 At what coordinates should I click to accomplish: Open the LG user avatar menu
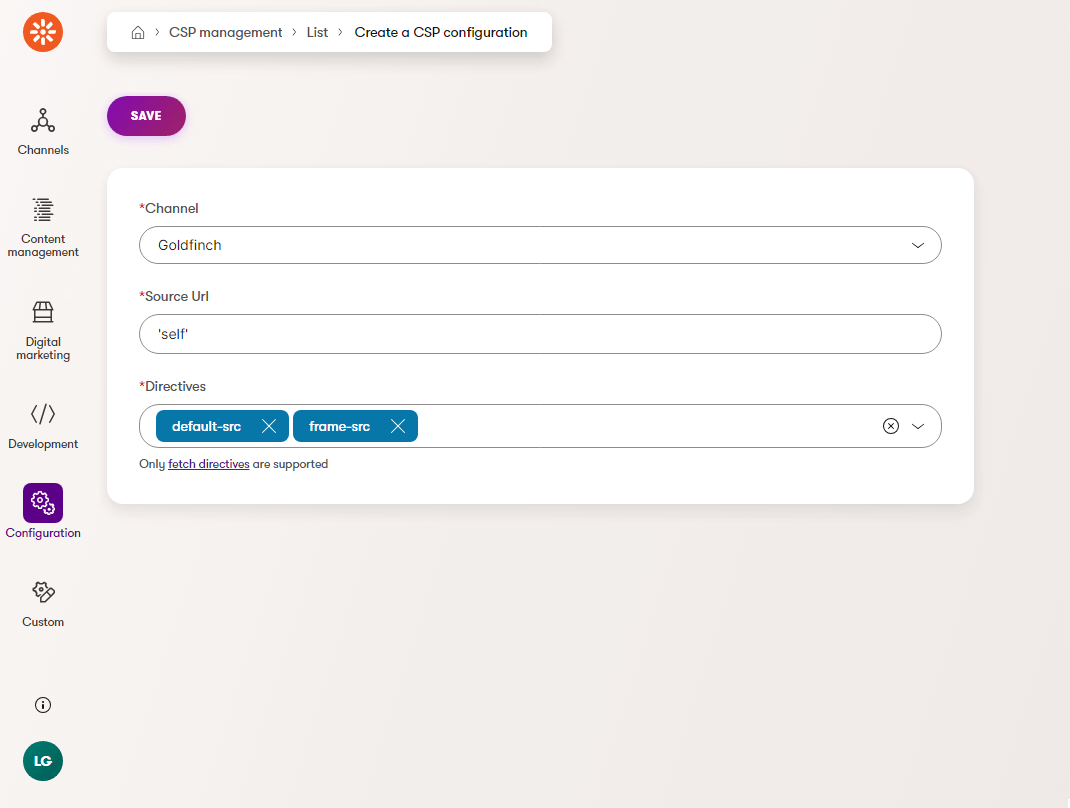43,761
